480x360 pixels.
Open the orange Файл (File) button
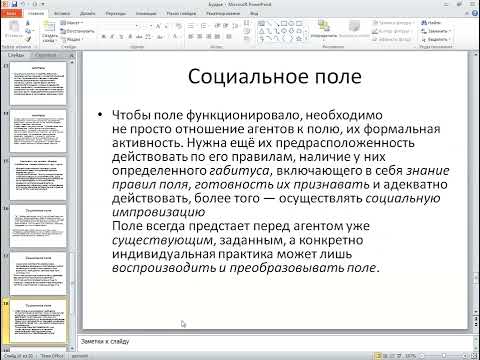tap(11, 14)
